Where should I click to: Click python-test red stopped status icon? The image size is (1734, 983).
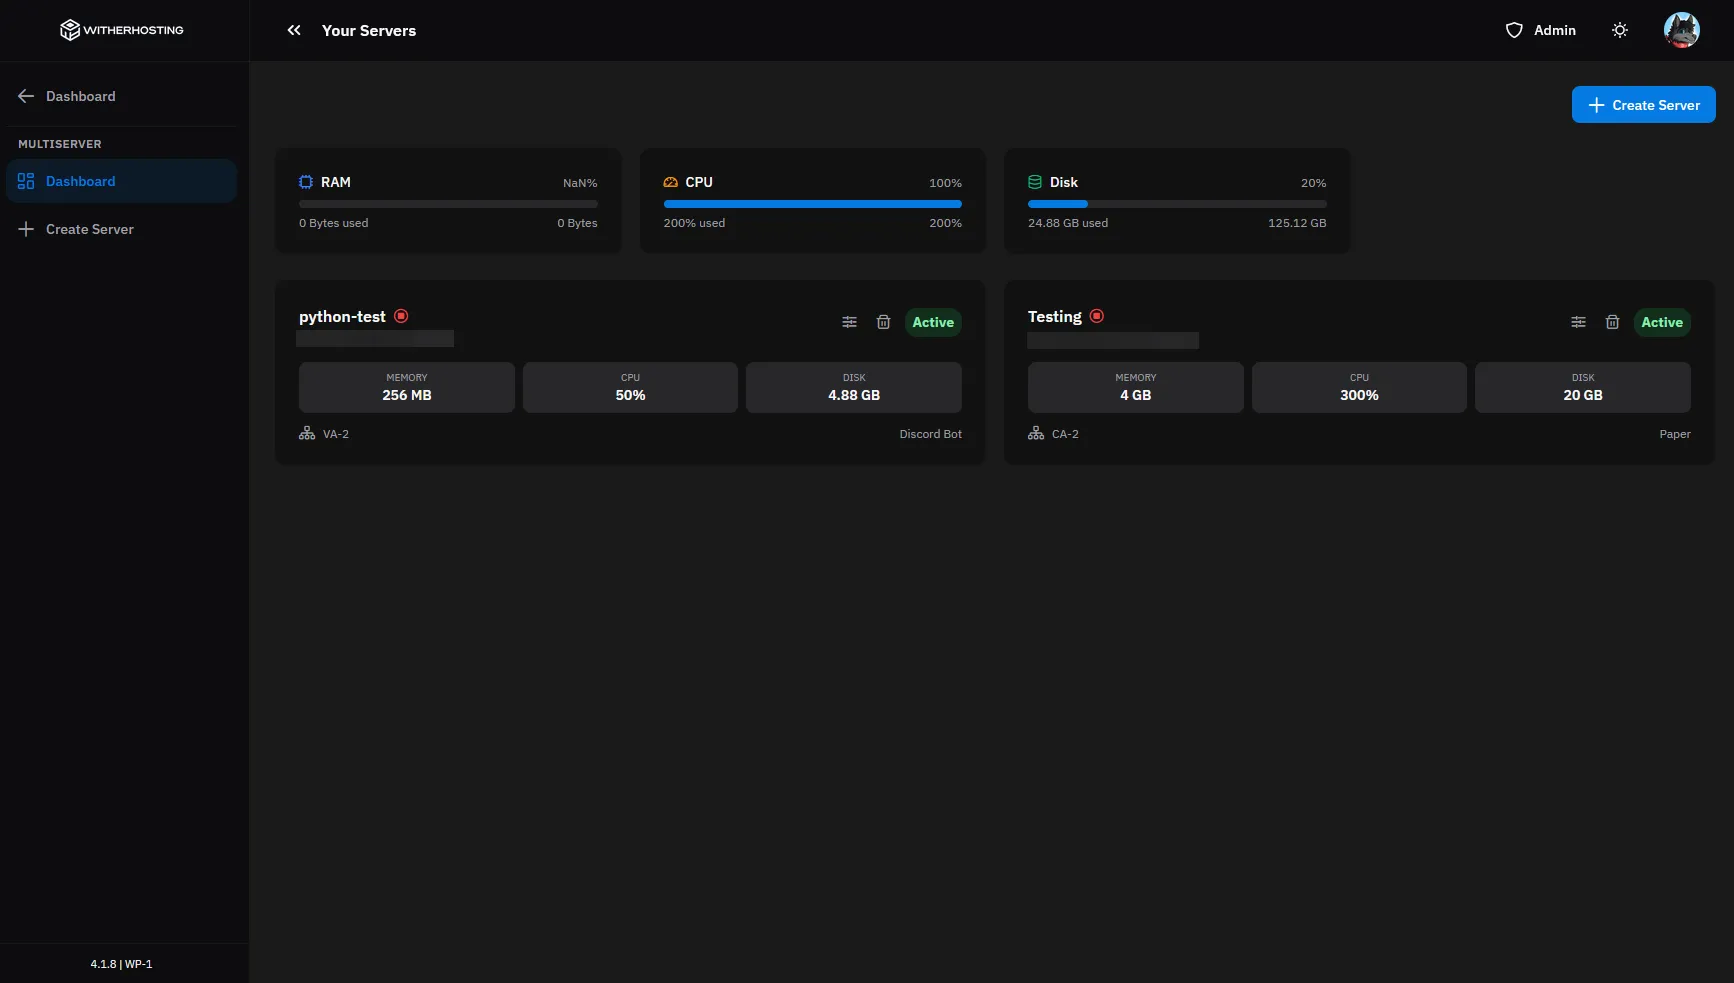point(401,316)
